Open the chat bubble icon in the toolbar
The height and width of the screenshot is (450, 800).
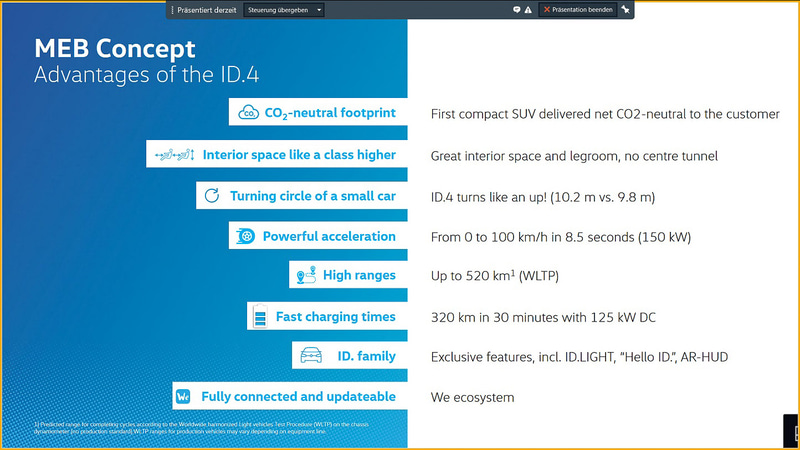pos(516,10)
